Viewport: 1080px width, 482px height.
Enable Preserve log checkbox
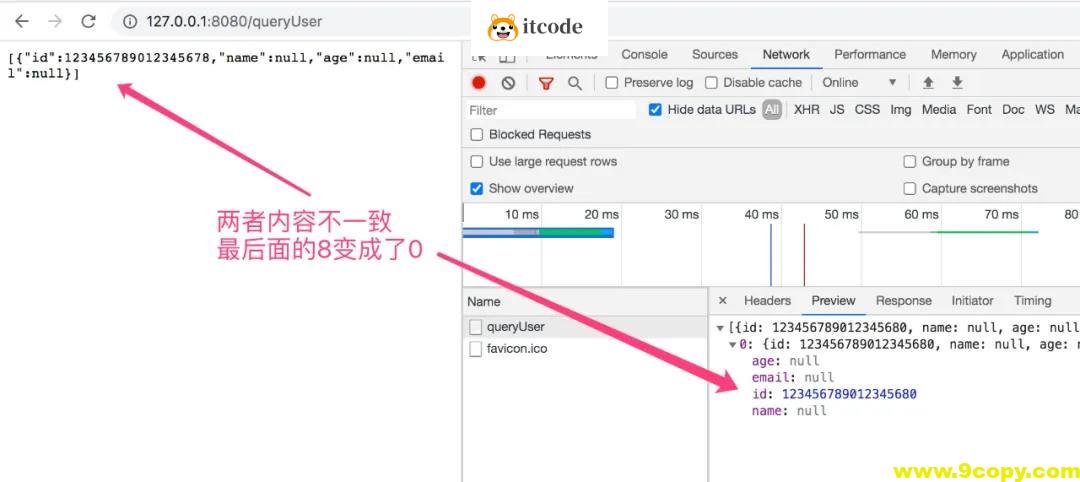612,83
